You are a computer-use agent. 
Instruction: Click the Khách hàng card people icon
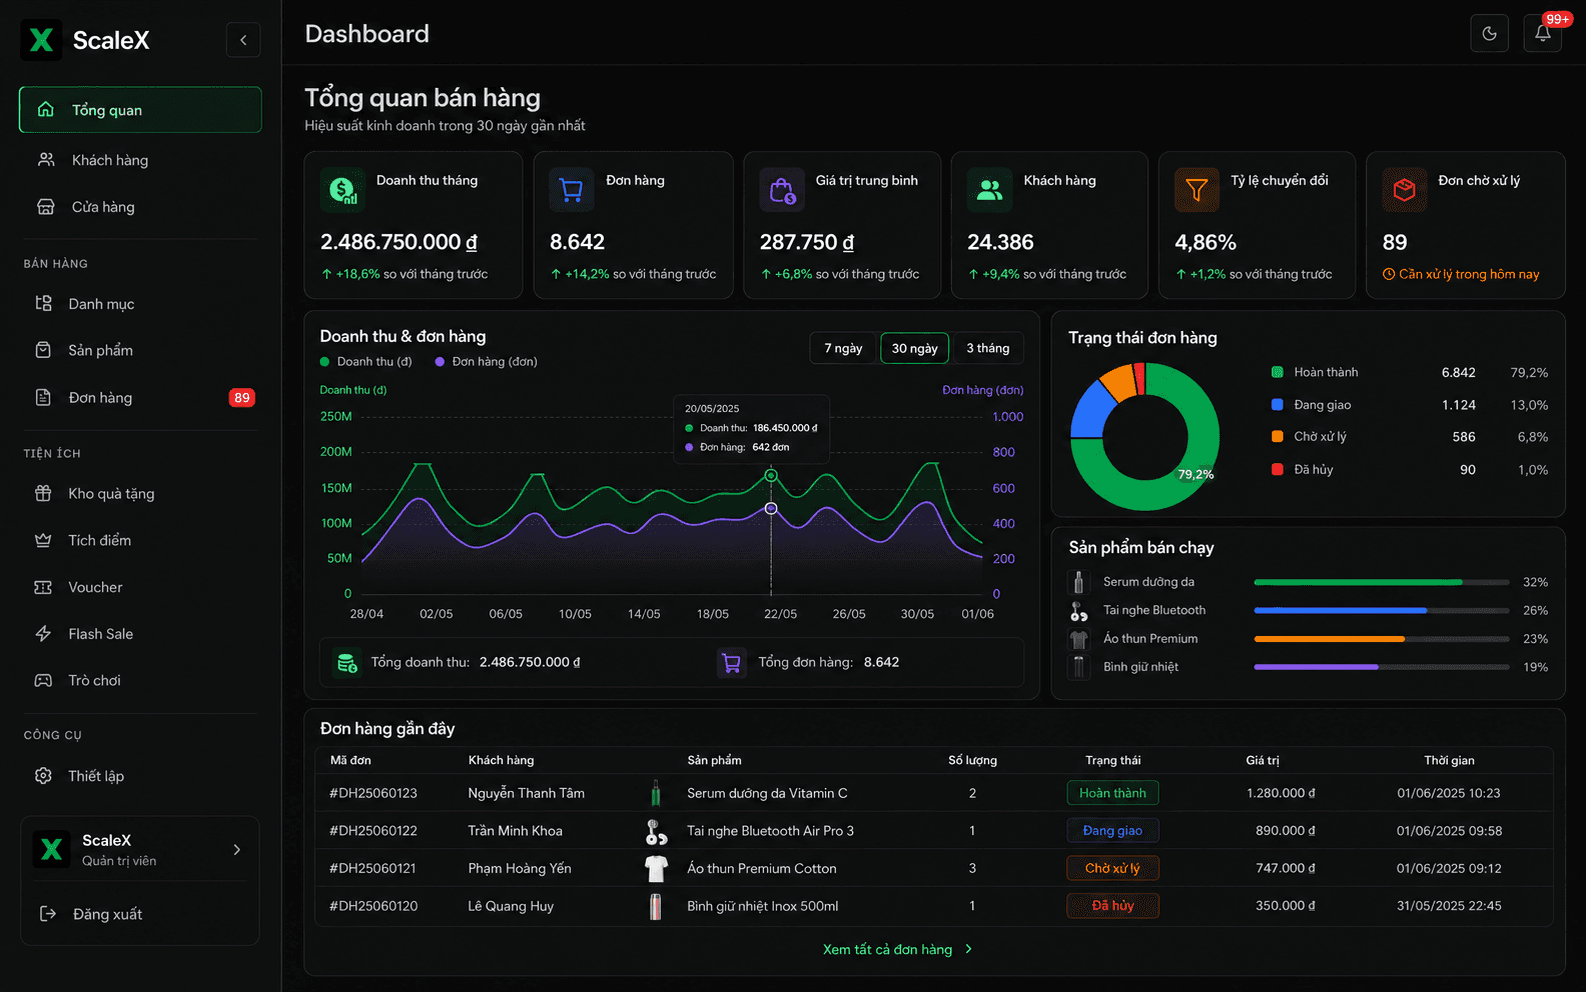990,189
